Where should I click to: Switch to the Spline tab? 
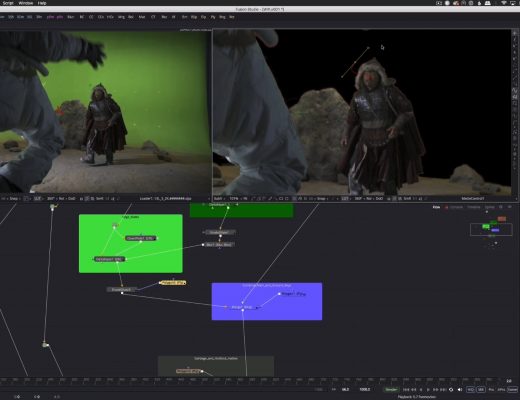point(490,207)
